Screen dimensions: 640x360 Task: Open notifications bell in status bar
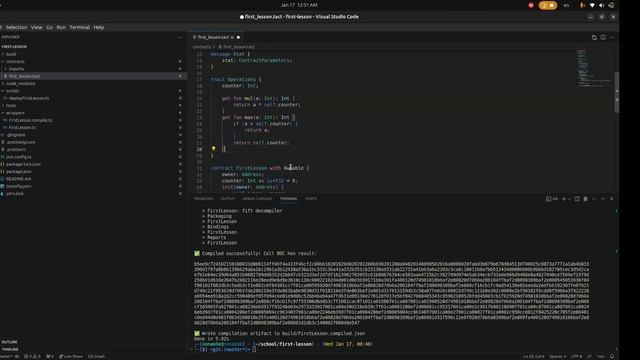tap(612, 356)
